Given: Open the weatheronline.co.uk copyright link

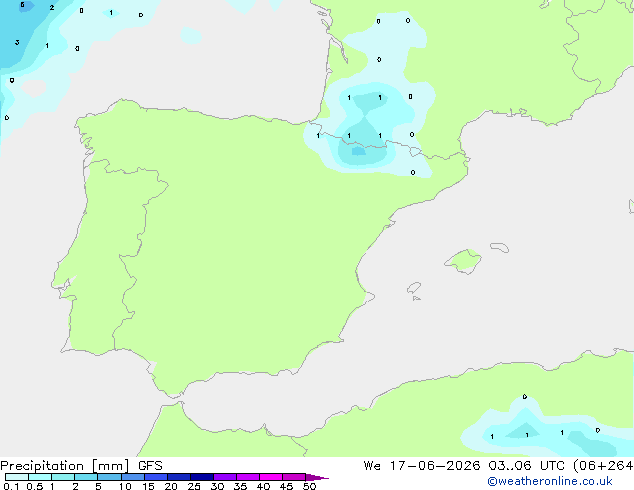Looking at the screenshot, I should click(x=550, y=481).
